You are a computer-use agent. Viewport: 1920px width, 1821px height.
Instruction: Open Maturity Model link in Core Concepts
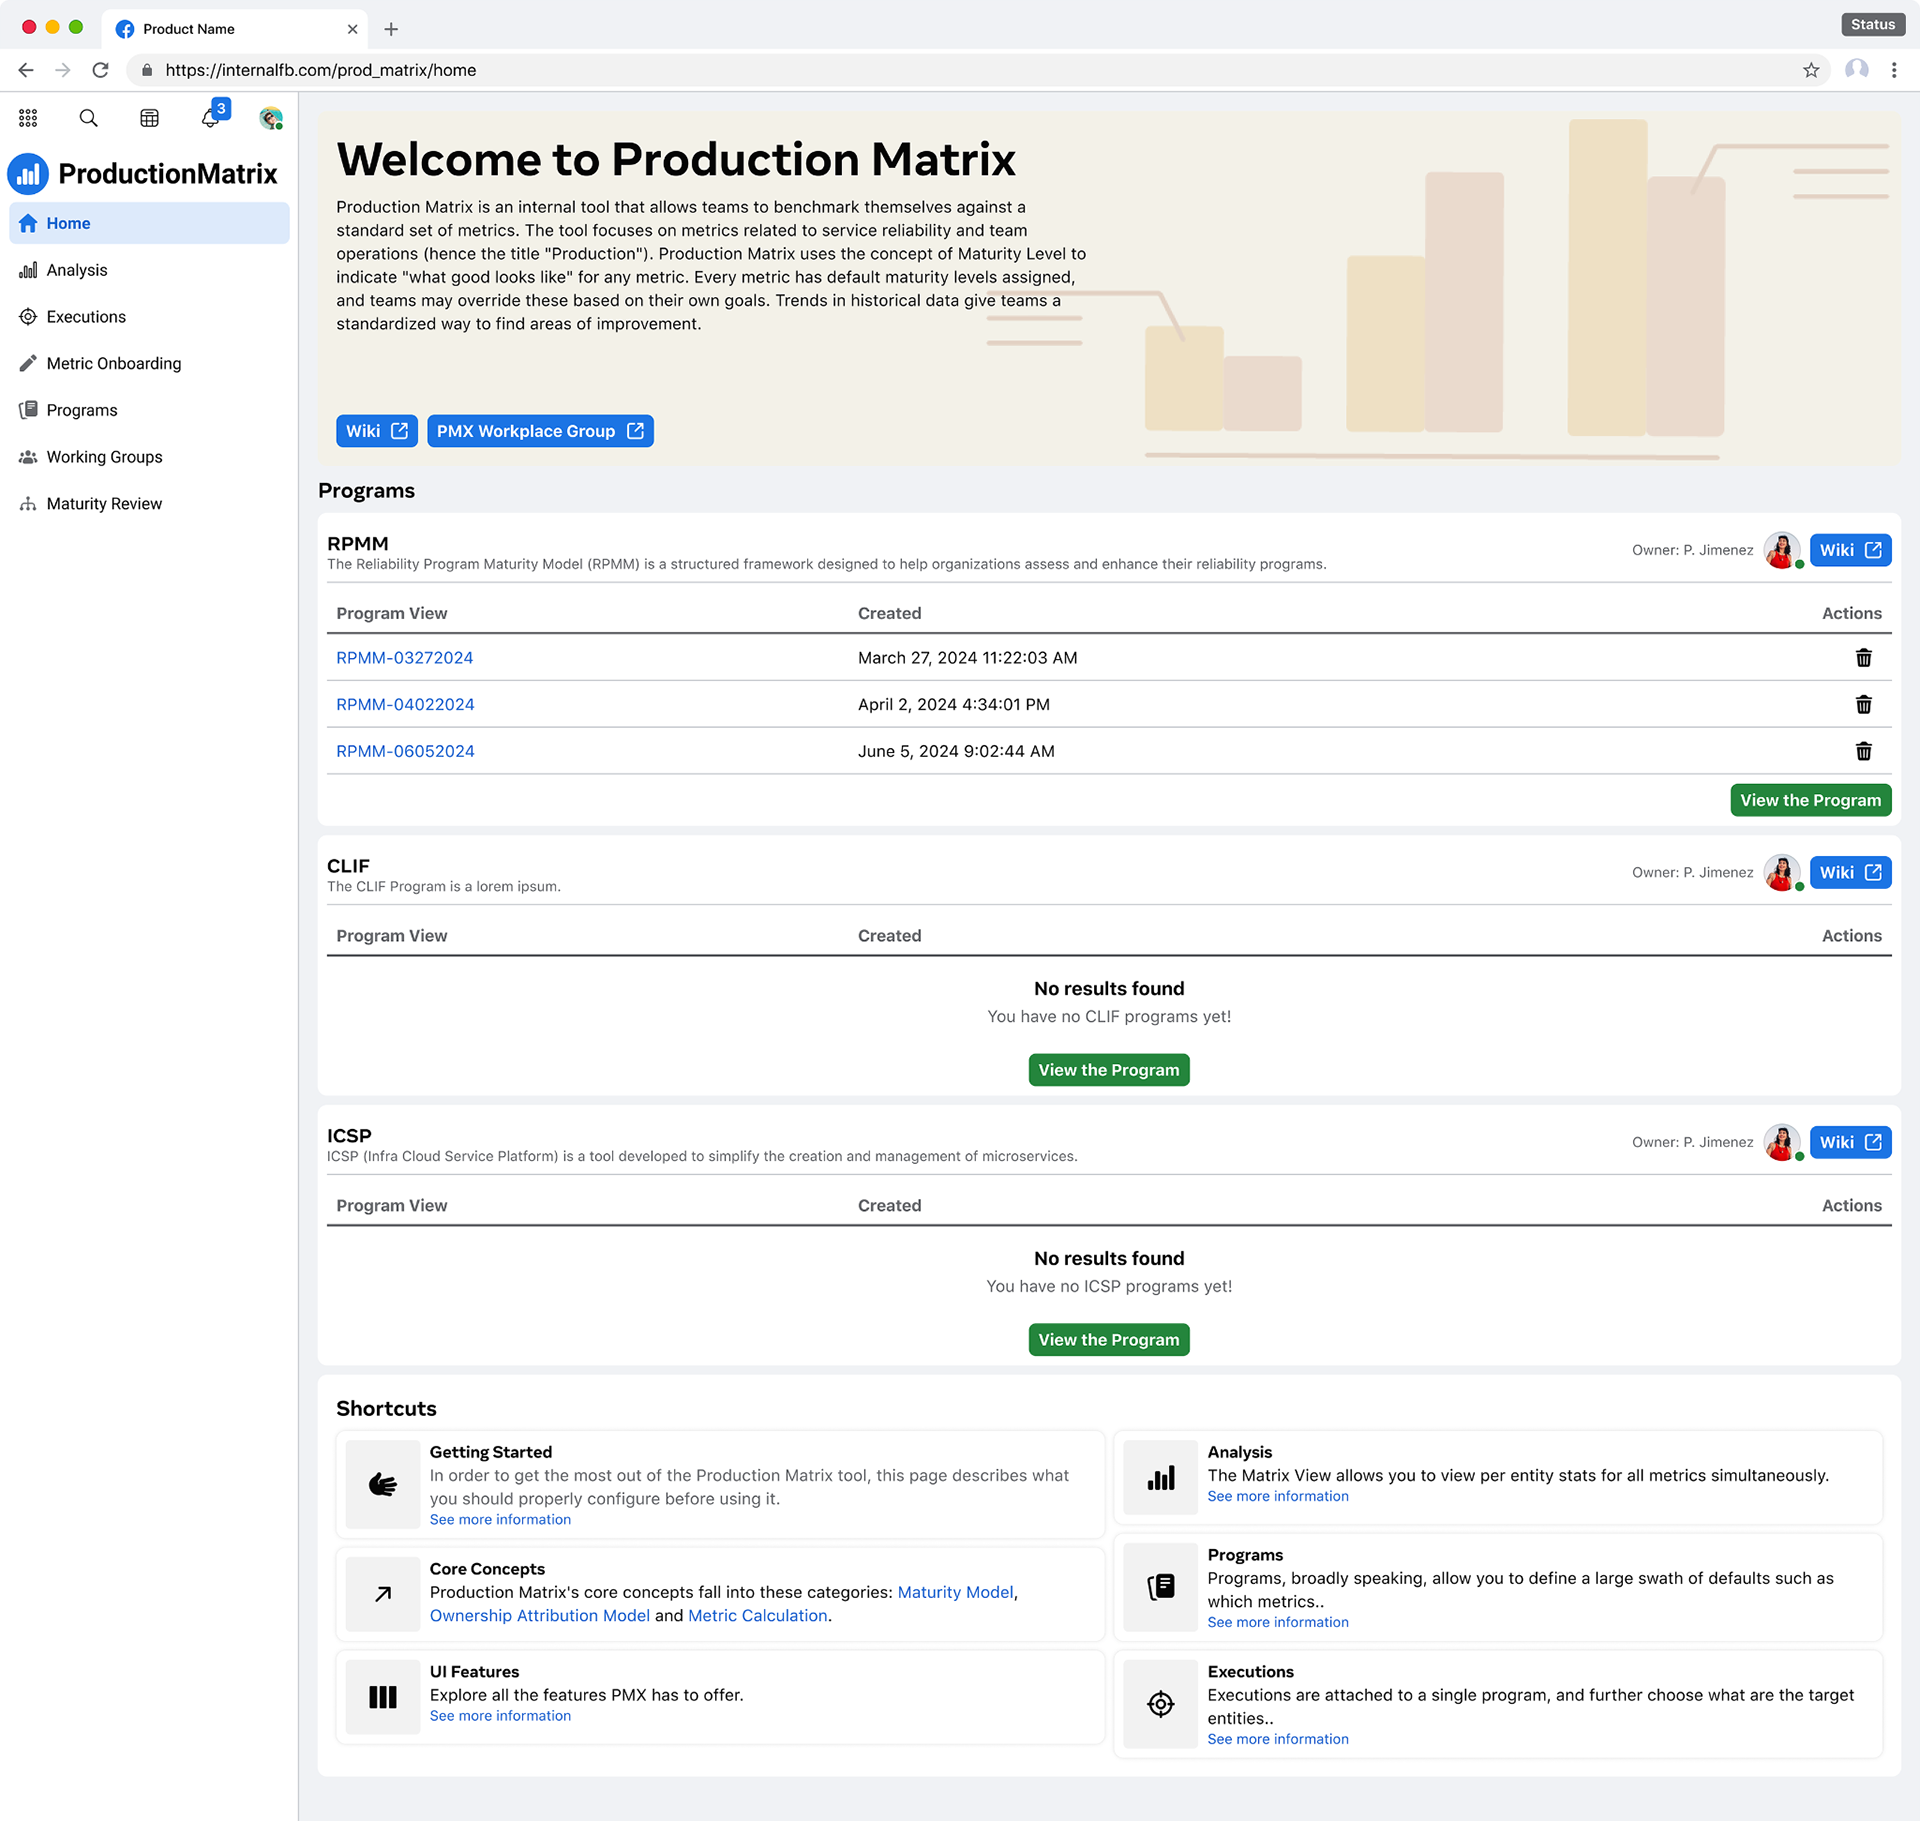(955, 1592)
